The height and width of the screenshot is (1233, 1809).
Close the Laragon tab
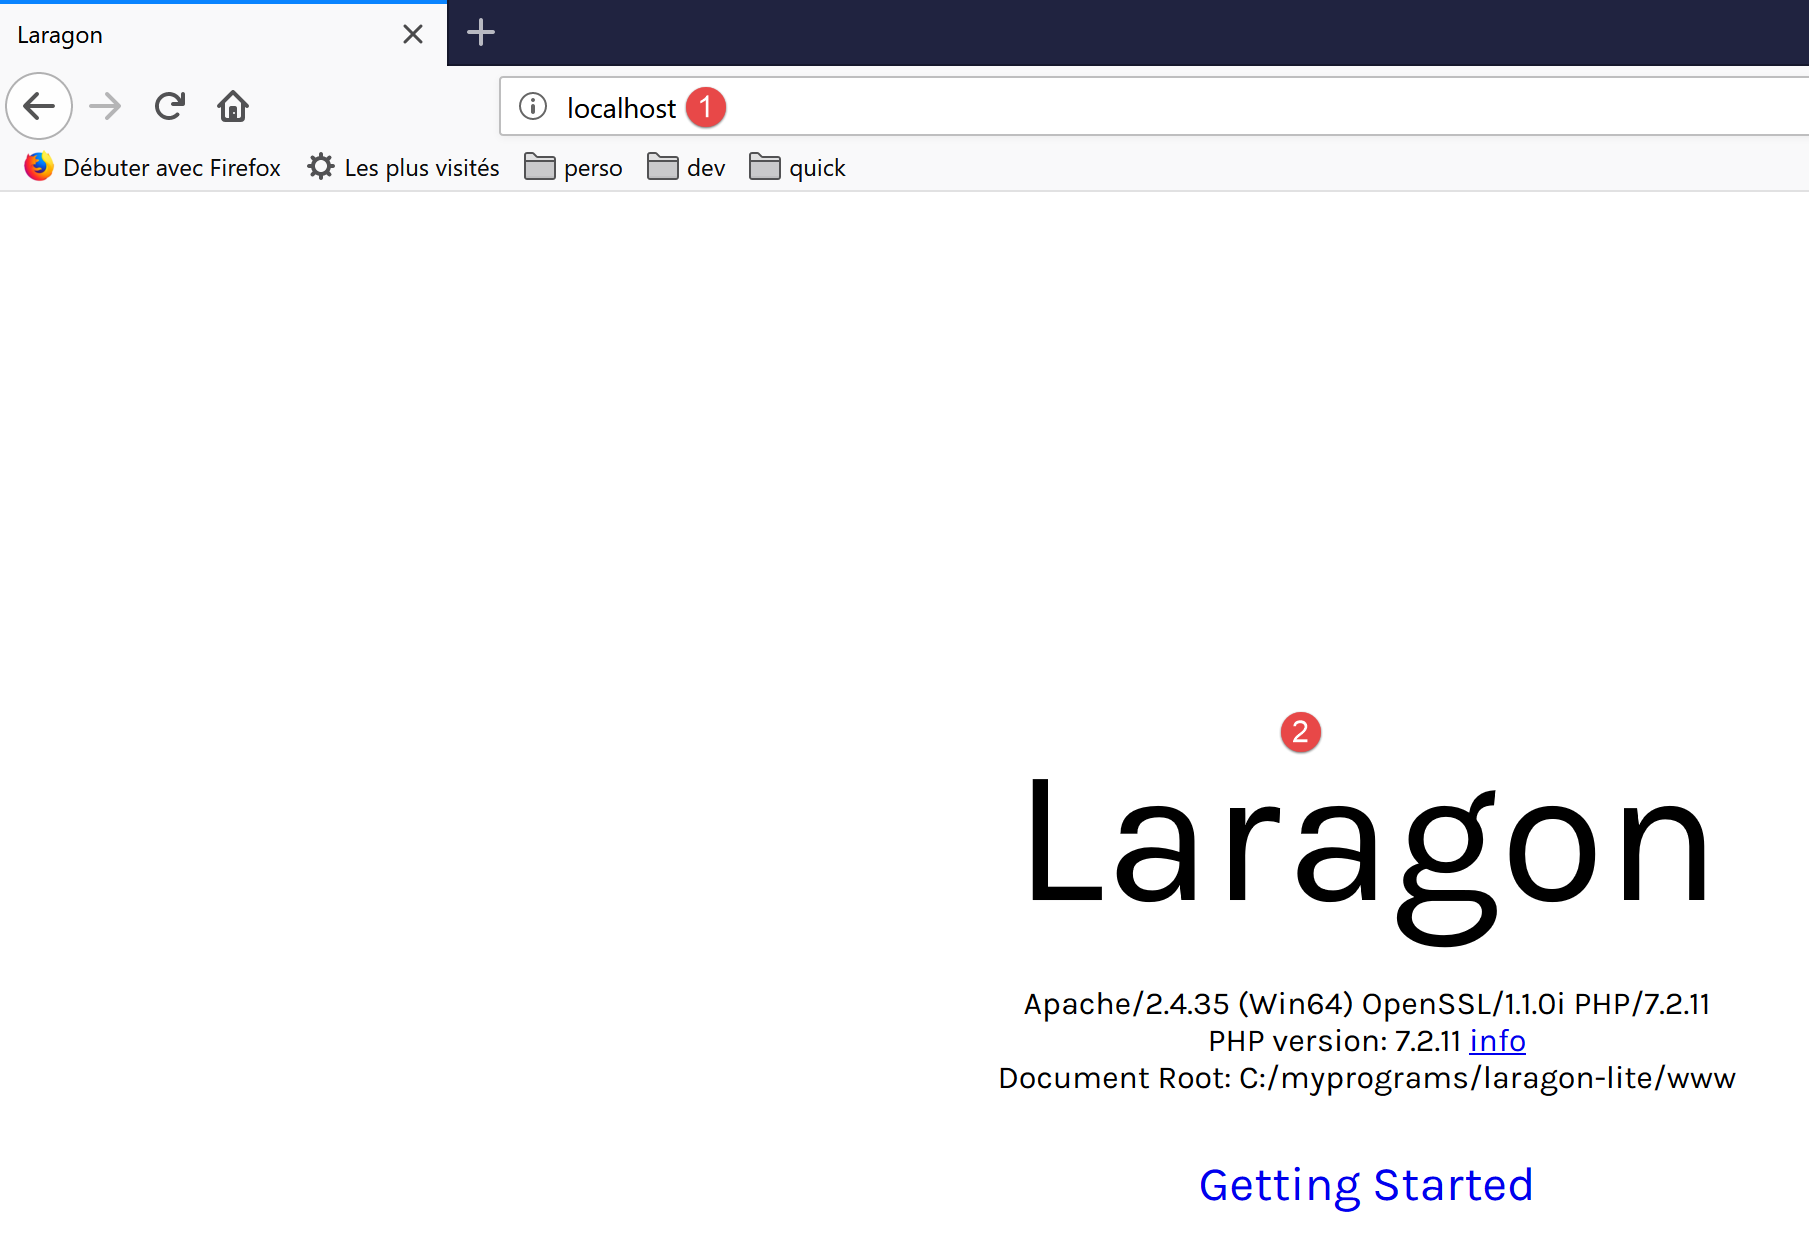click(x=412, y=35)
